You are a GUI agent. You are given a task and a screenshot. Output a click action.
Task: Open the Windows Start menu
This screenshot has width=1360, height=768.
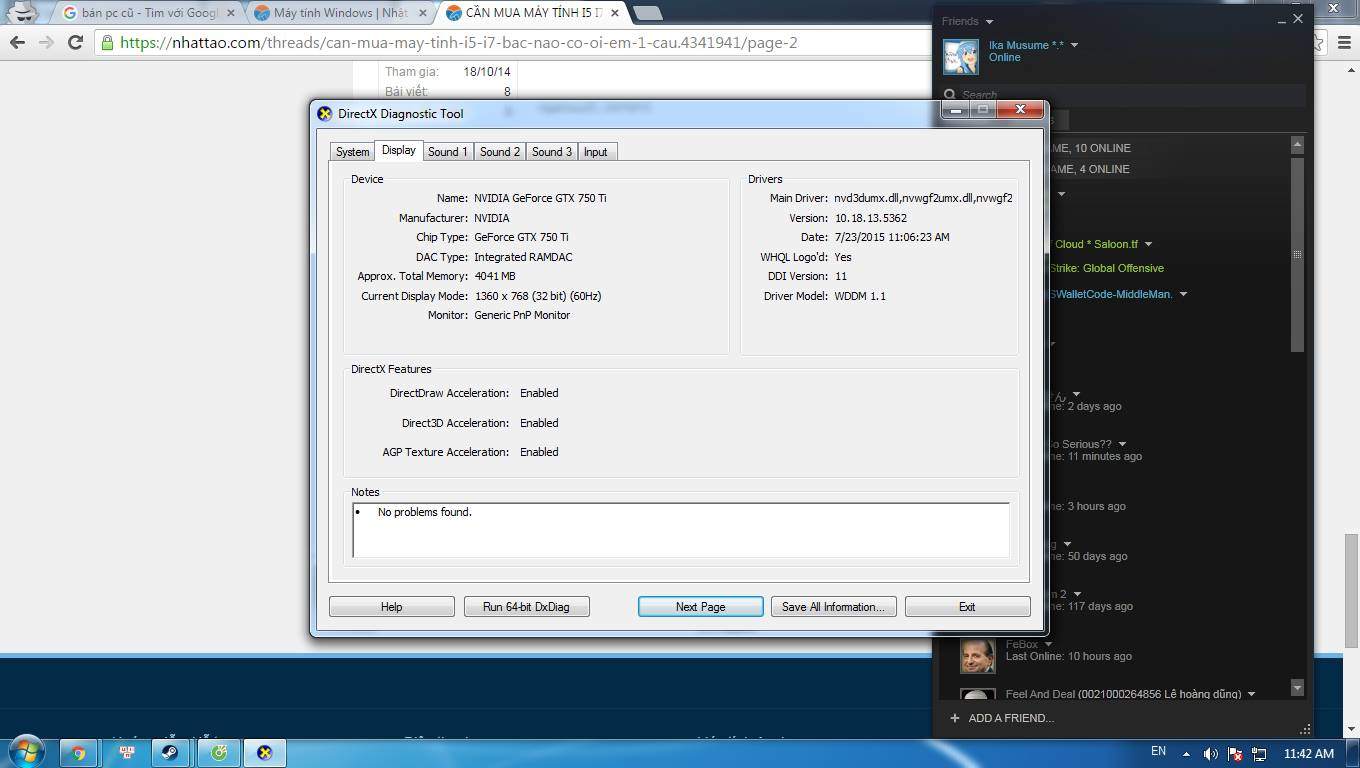point(24,752)
